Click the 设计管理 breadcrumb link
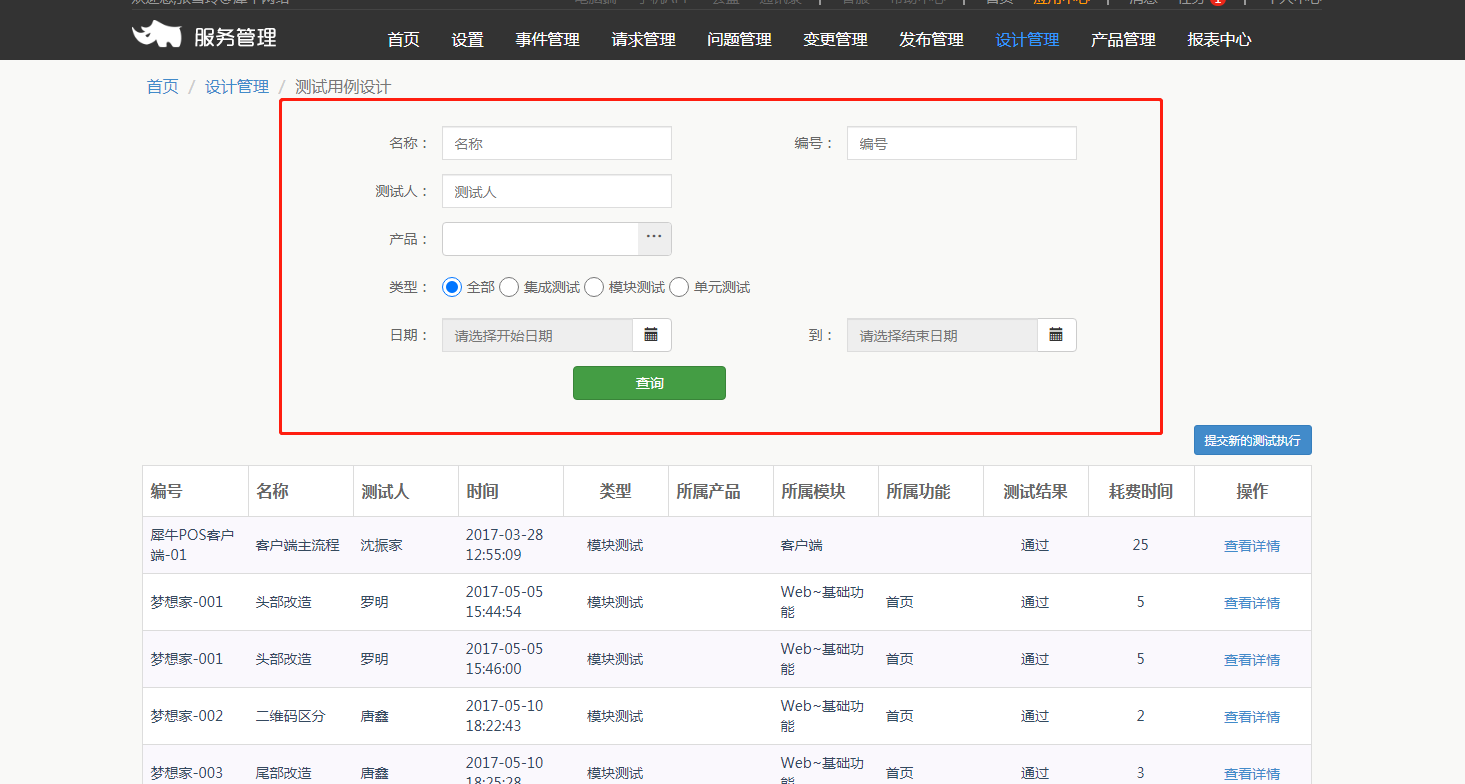Screen dimensions: 1465x784 [237, 87]
